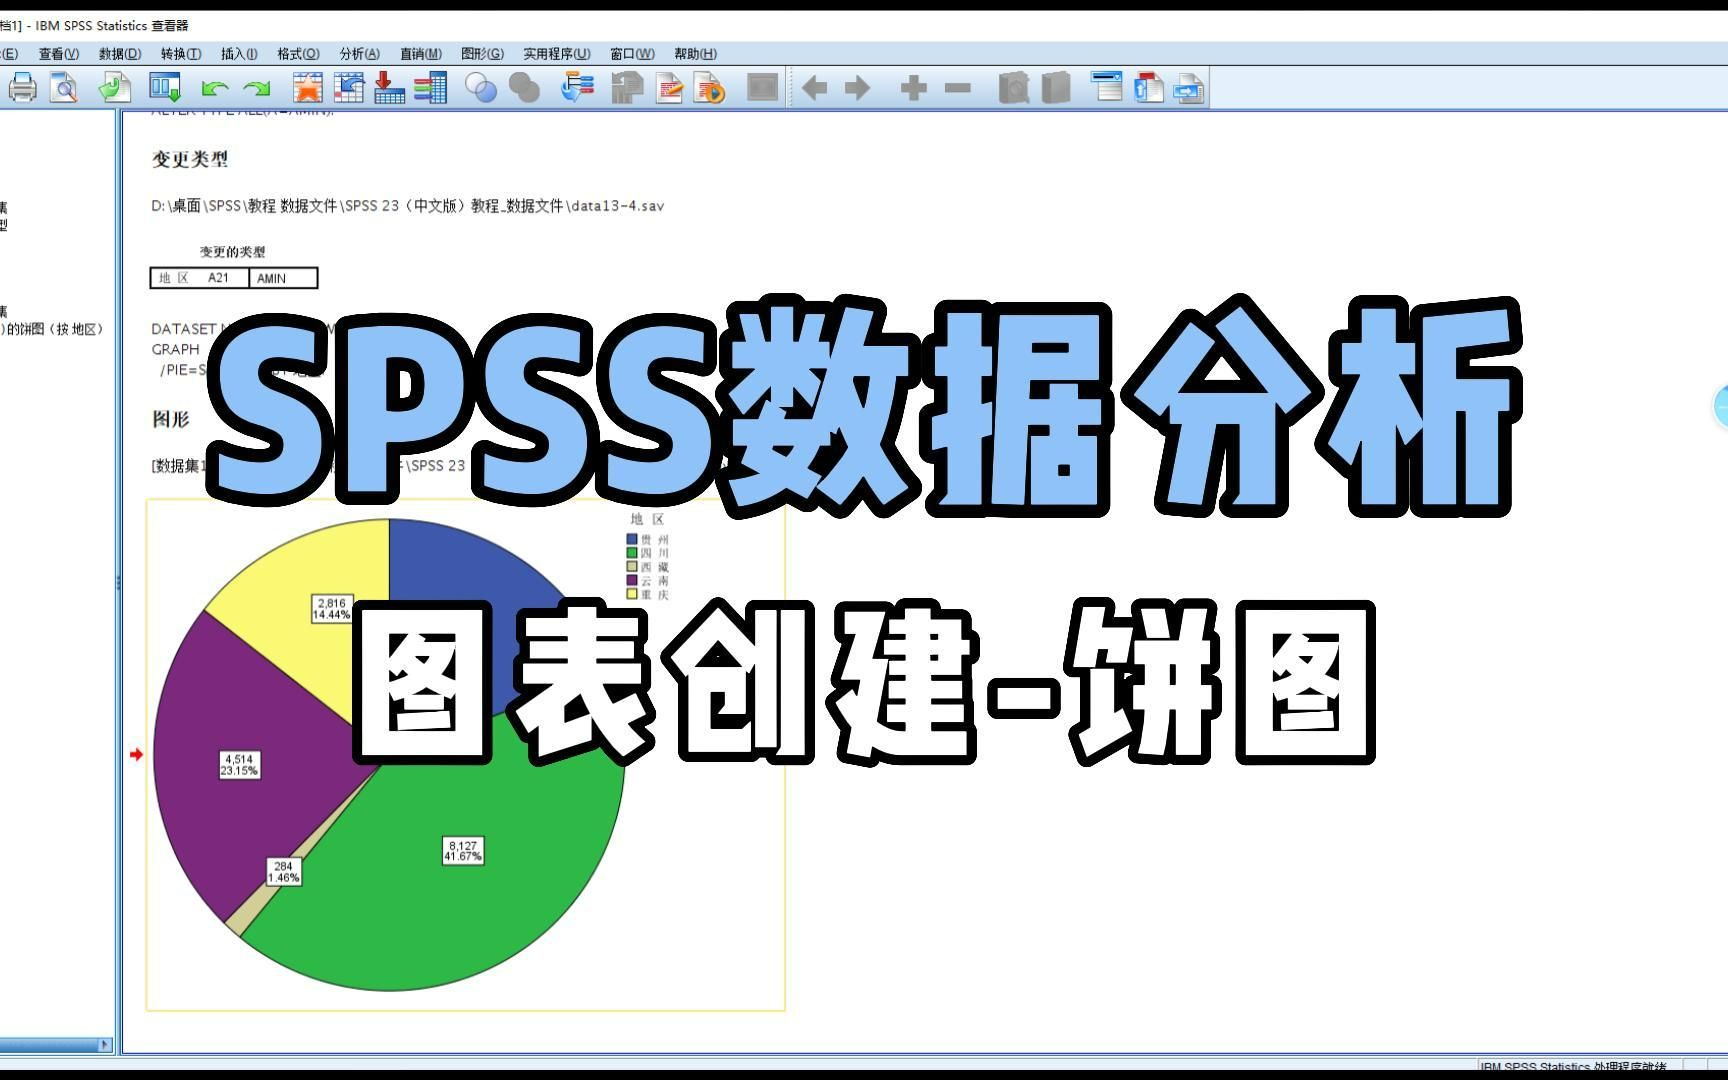Select the AMIN table cell

click(x=283, y=278)
